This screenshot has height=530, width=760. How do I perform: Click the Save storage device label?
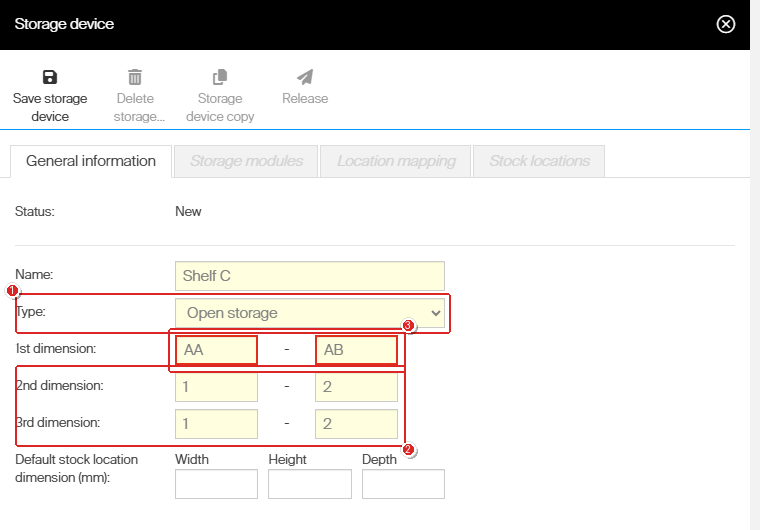(50, 107)
